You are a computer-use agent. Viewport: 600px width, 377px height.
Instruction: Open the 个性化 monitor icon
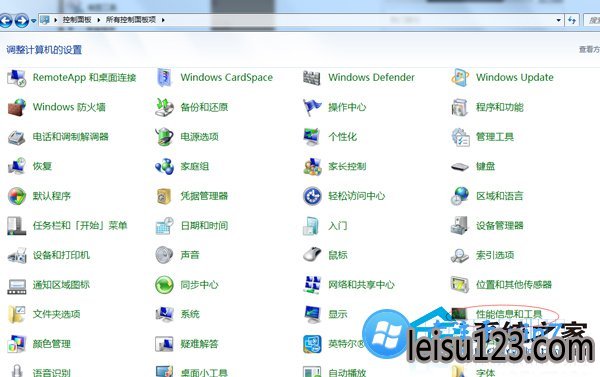(x=312, y=137)
